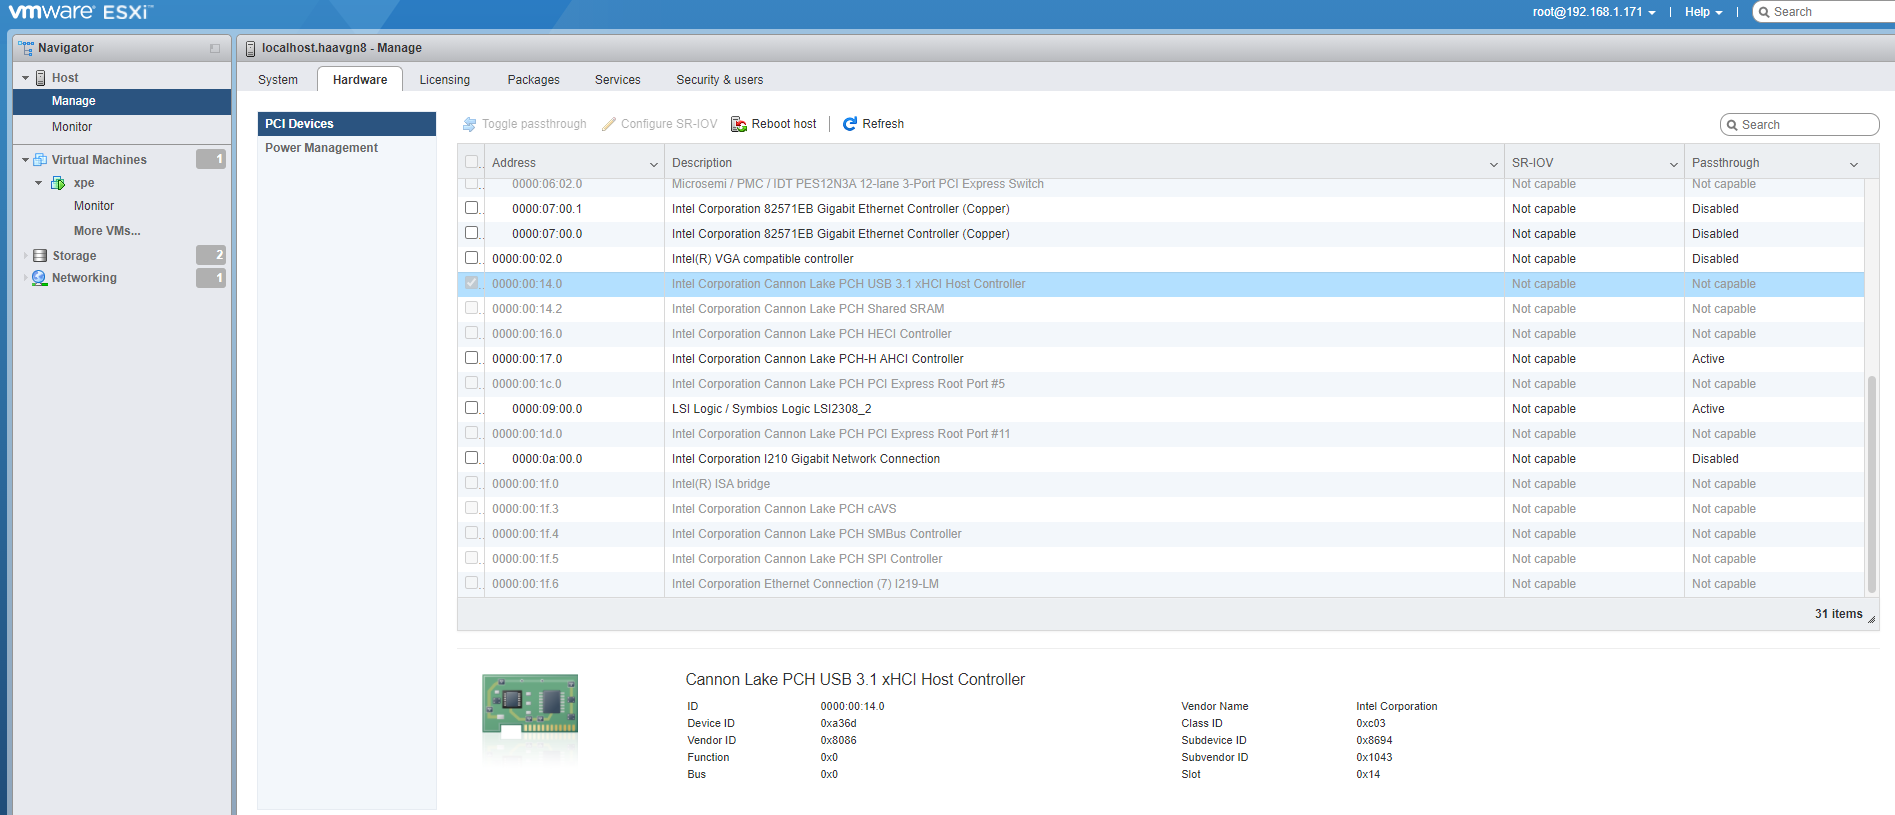Image resolution: width=1895 pixels, height=815 pixels.
Task: Switch to the System tab
Action: pyautogui.click(x=278, y=80)
